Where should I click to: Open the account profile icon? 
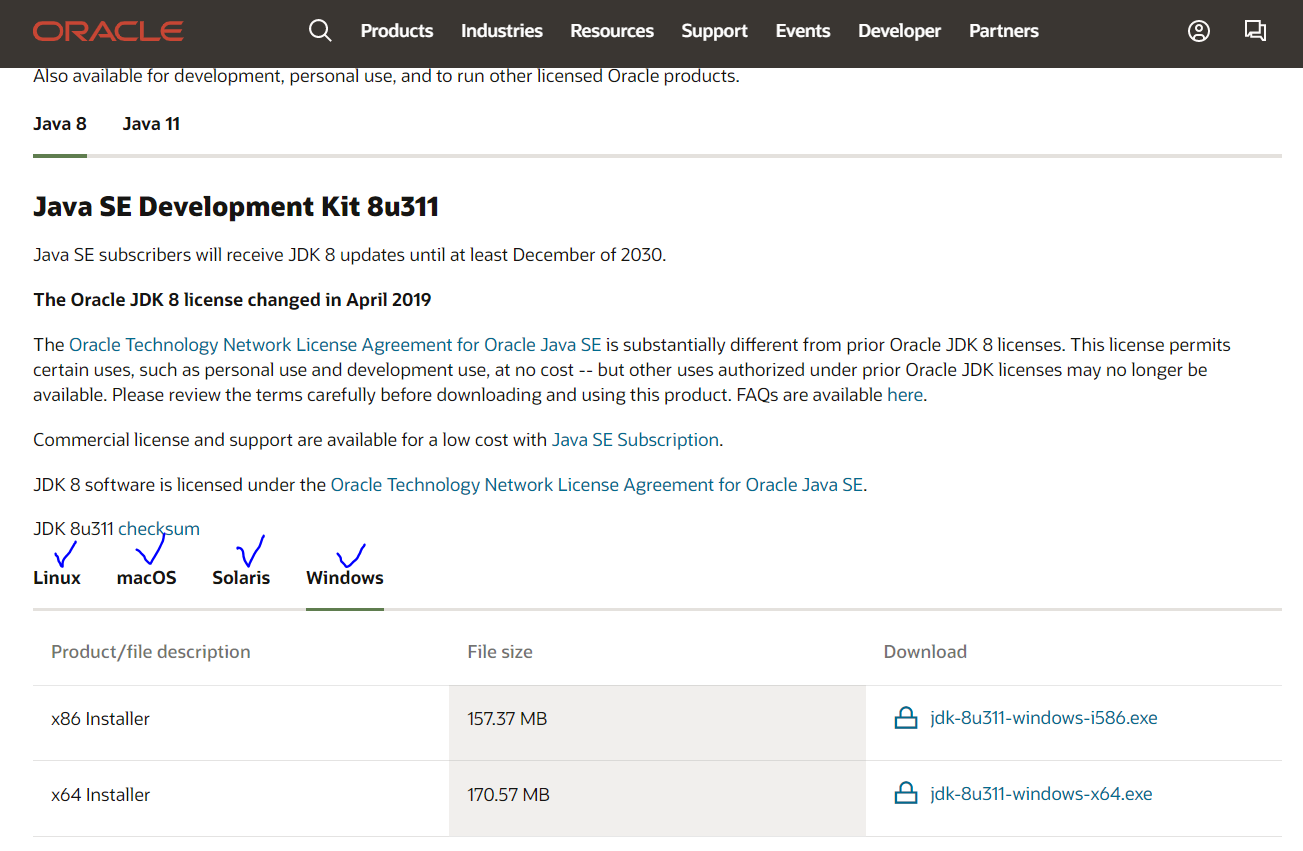point(1199,31)
